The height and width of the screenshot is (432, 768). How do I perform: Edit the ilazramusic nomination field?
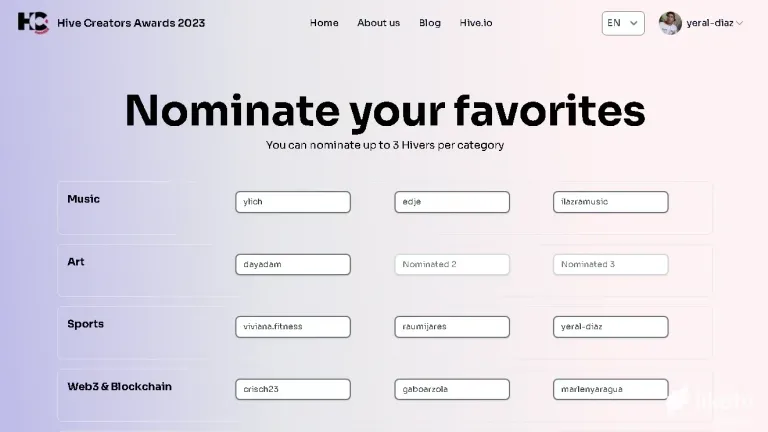click(x=611, y=202)
